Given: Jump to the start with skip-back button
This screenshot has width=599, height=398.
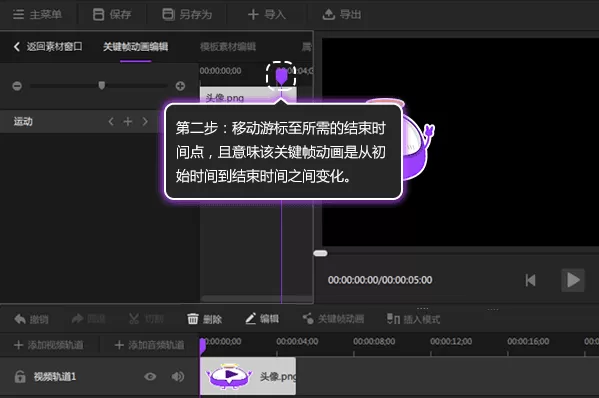Looking at the screenshot, I should 531,280.
